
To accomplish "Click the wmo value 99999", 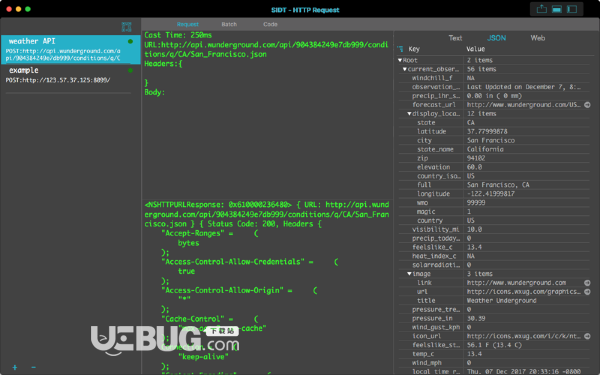I will coord(476,202).
